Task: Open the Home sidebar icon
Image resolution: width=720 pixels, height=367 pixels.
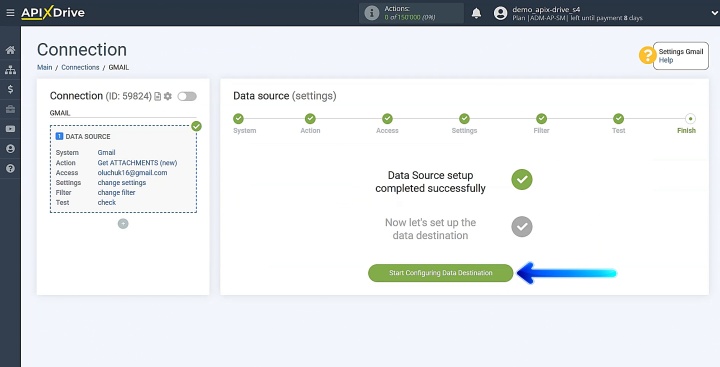Action: pos(10,50)
